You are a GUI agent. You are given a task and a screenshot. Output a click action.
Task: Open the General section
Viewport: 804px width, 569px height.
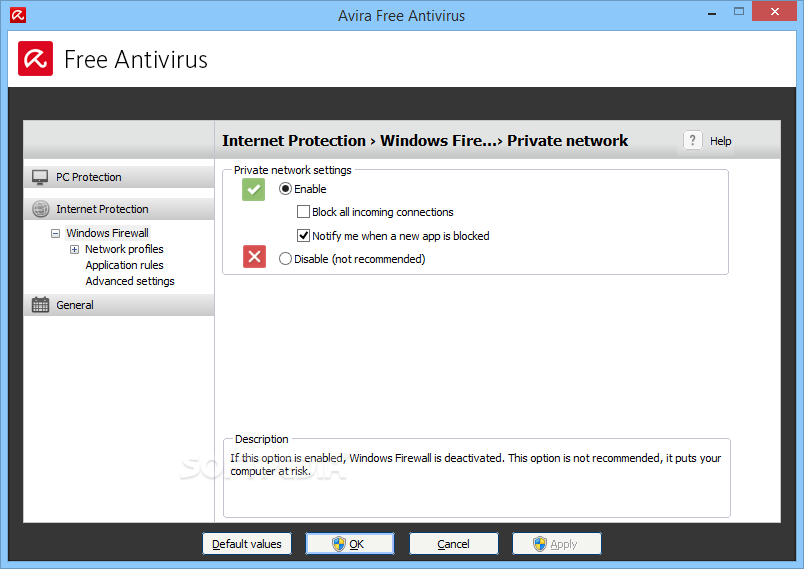tap(75, 305)
